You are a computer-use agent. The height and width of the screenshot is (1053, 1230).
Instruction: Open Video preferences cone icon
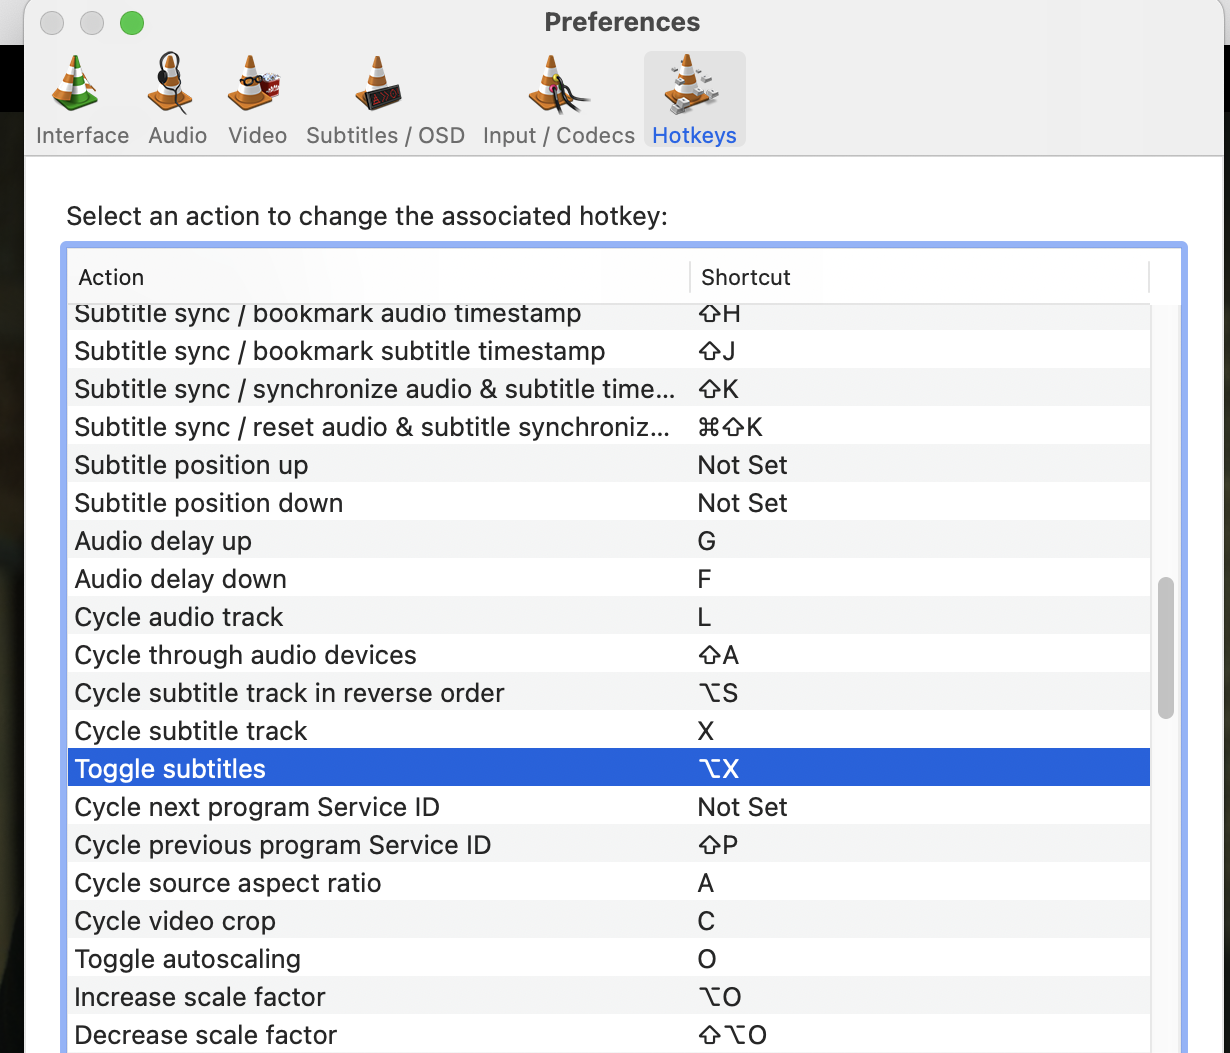255,84
